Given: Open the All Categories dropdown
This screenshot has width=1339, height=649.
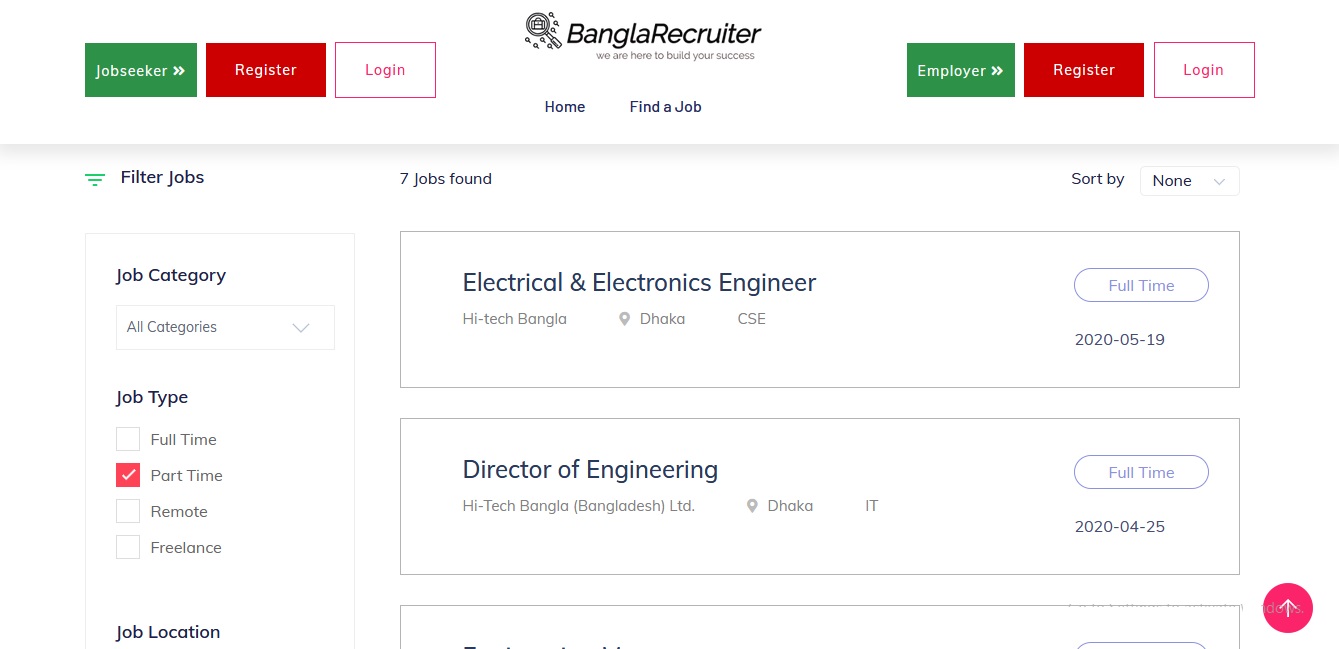Looking at the screenshot, I should pos(225,327).
